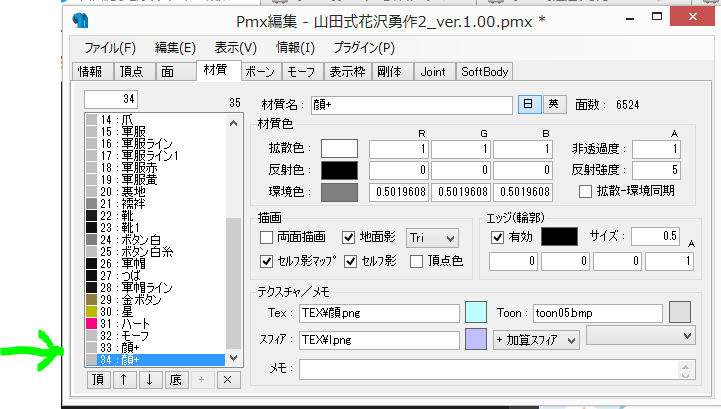Switch to 面 tab
The image size is (721, 409).
[176, 72]
